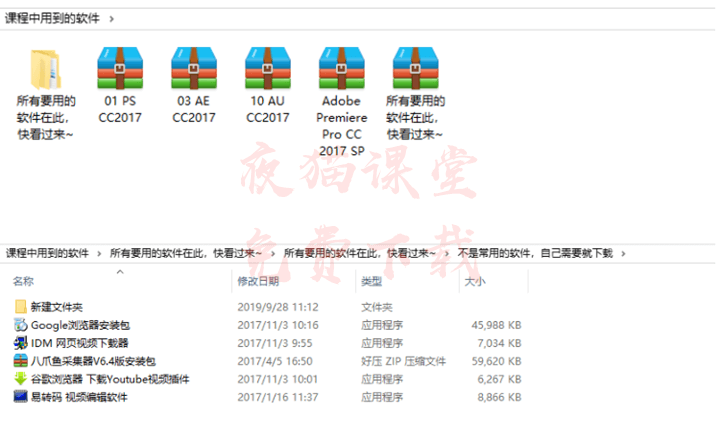Sort by 名称 column header
This screenshot has height=438, width=720.
[23, 281]
